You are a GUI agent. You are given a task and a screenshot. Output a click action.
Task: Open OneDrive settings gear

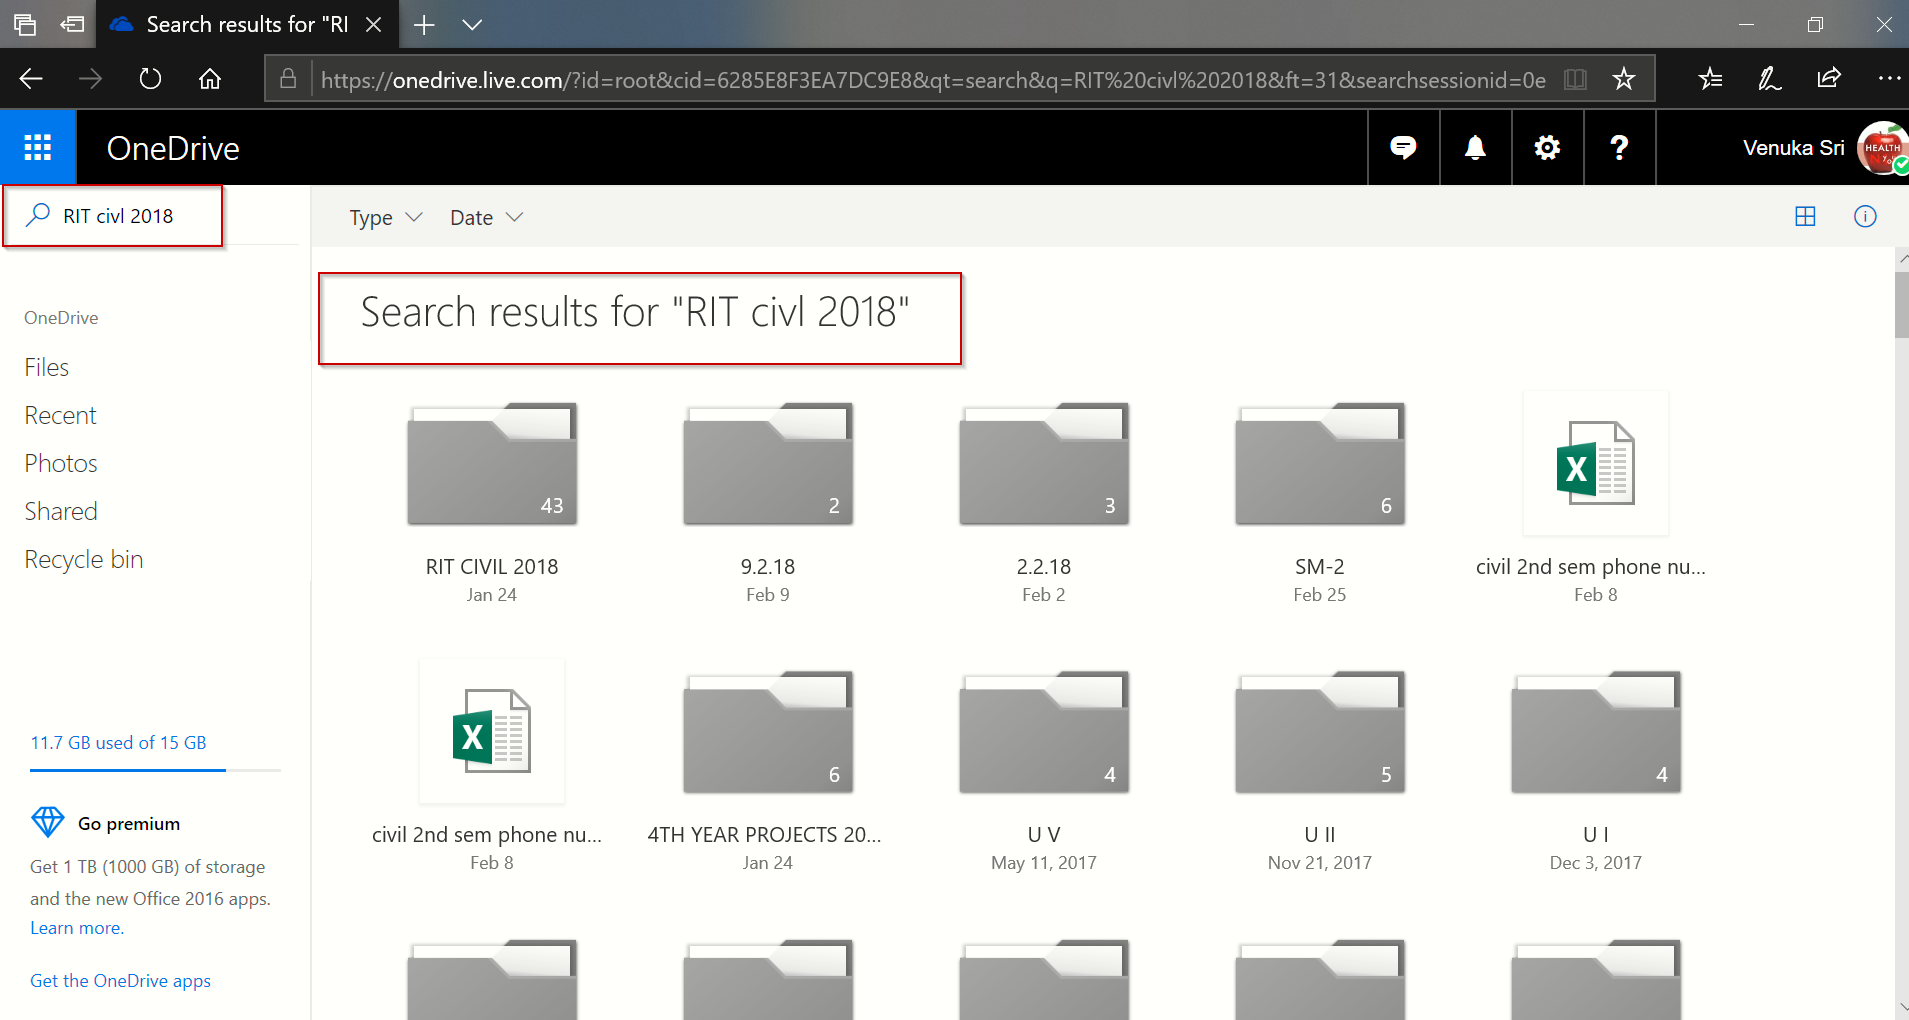coord(1546,147)
